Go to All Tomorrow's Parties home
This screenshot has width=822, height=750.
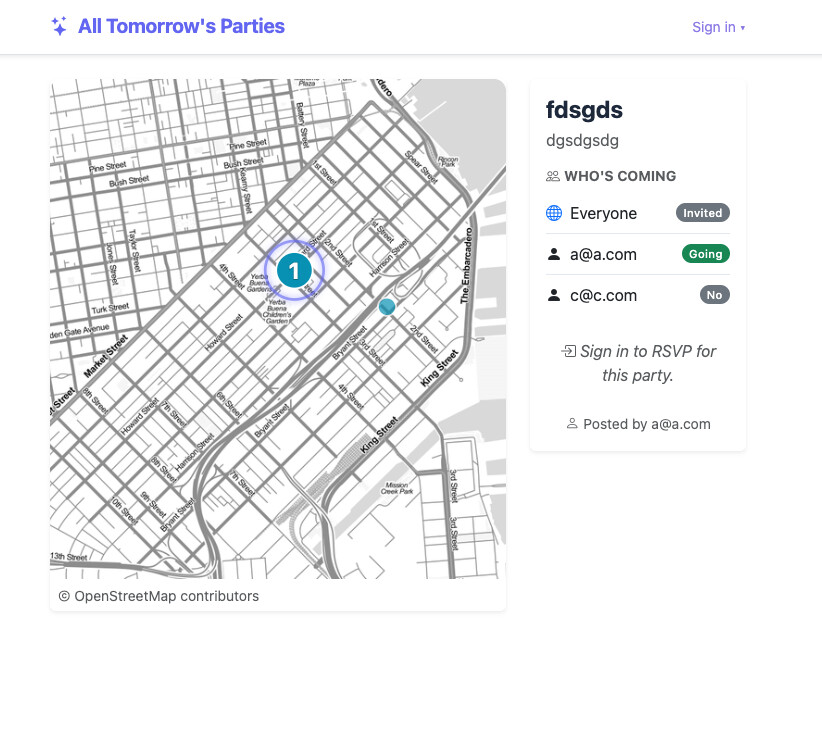[181, 27]
